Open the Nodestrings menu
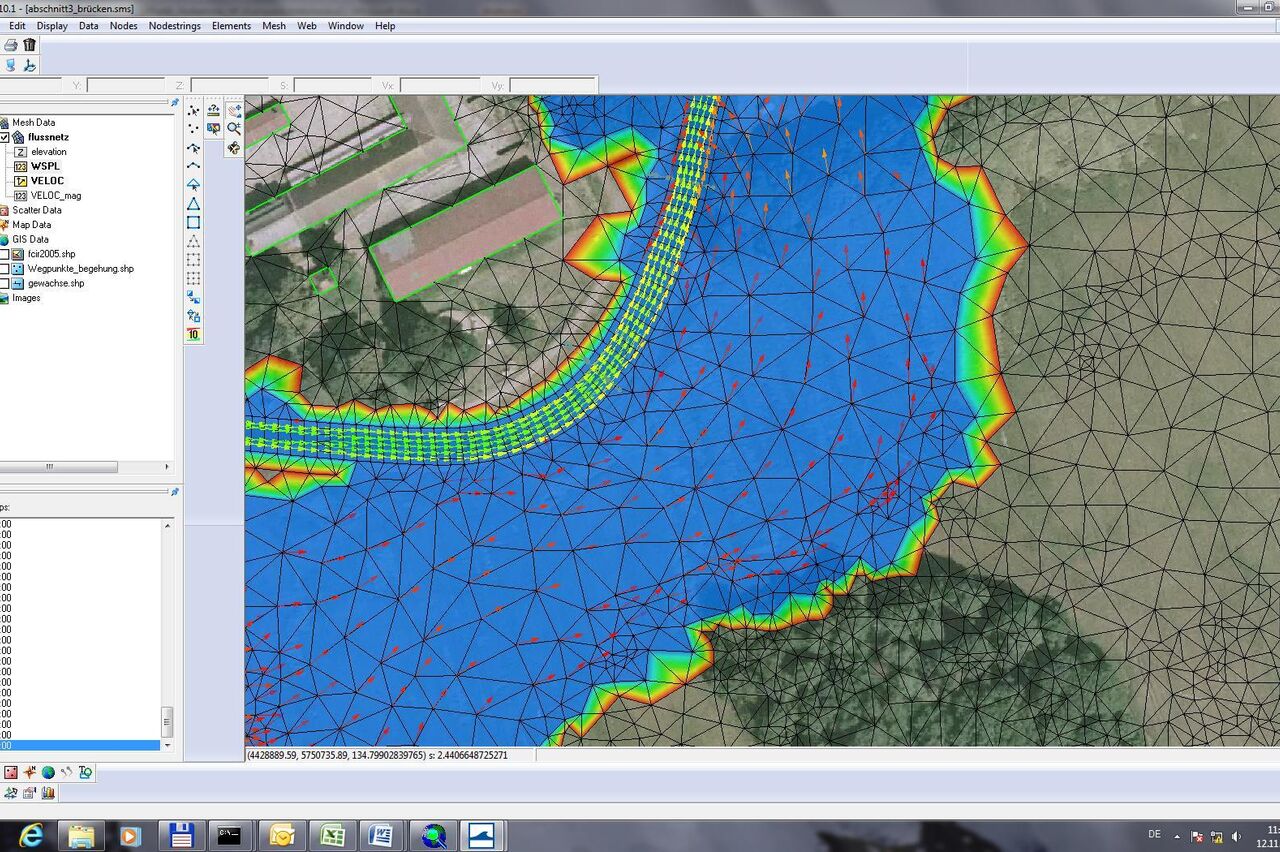Viewport: 1280px width, 852px height. pos(174,26)
